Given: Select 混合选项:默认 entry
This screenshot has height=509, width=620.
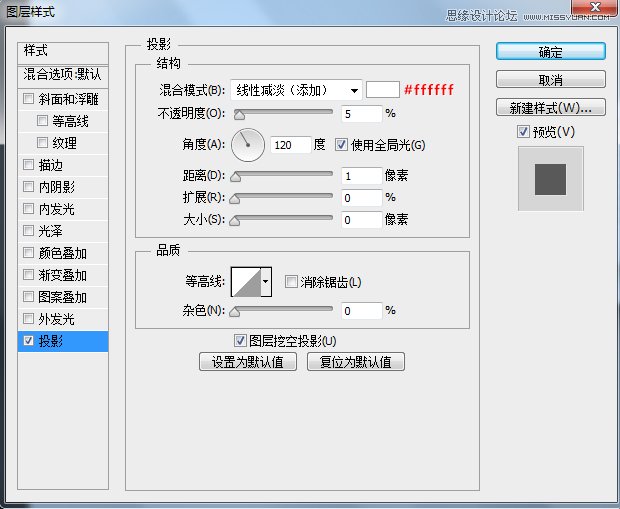Looking at the screenshot, I should [63, 76].
